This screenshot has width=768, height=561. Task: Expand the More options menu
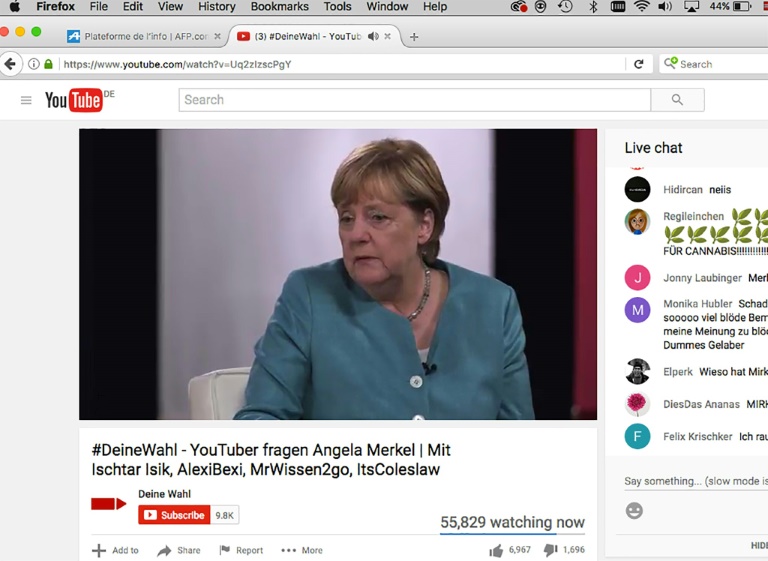[x=302, y=550]
